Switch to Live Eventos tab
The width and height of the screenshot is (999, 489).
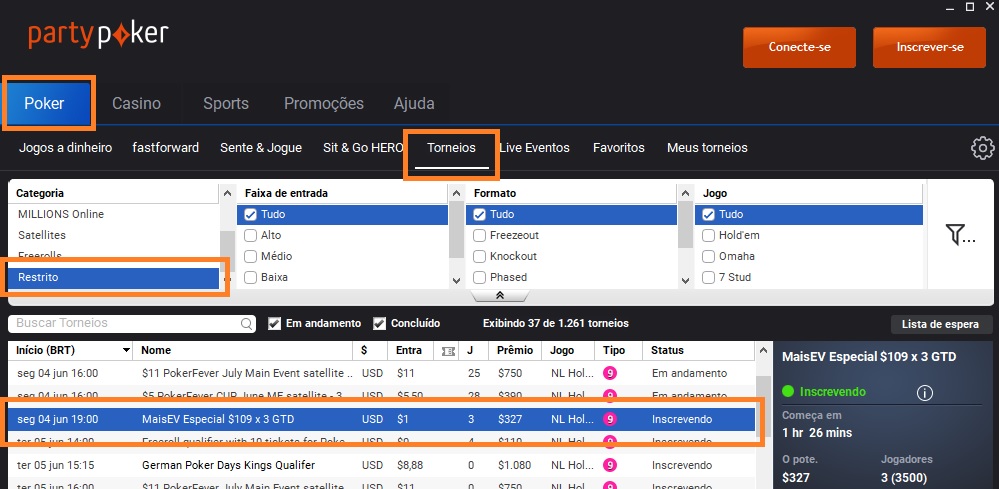(535, 148)
